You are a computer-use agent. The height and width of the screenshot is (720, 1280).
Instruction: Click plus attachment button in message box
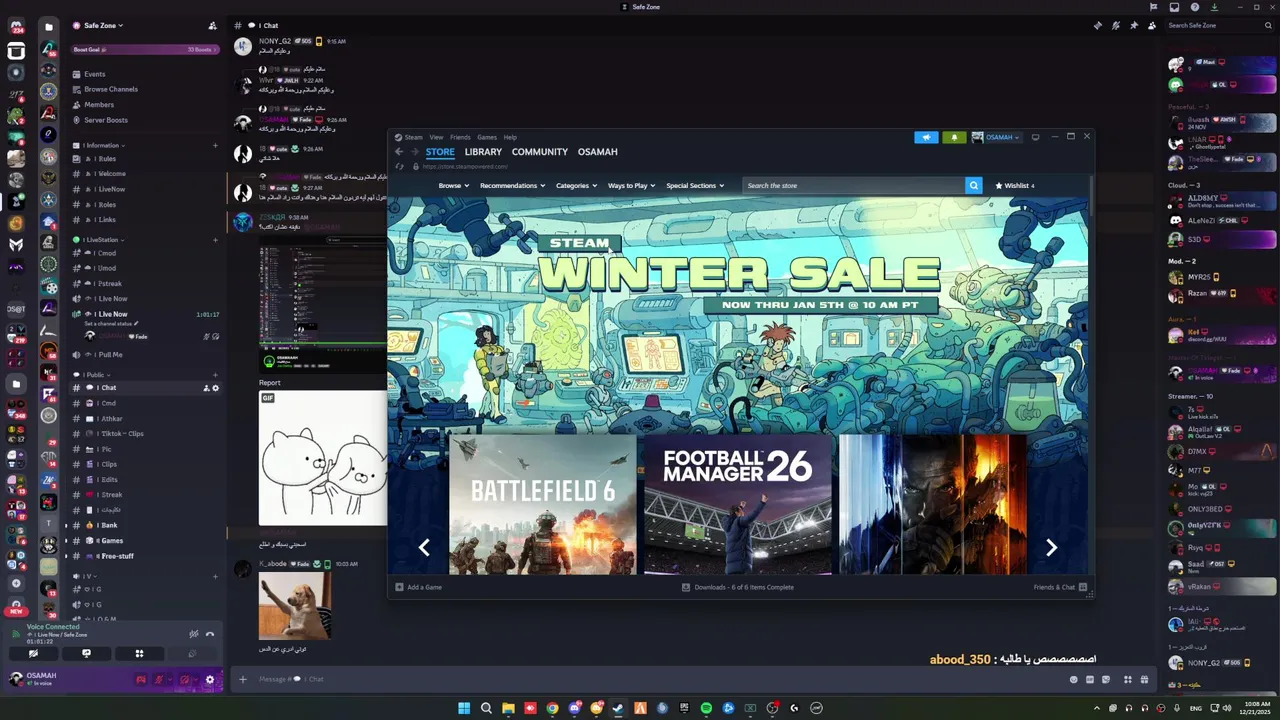[242, 679]
